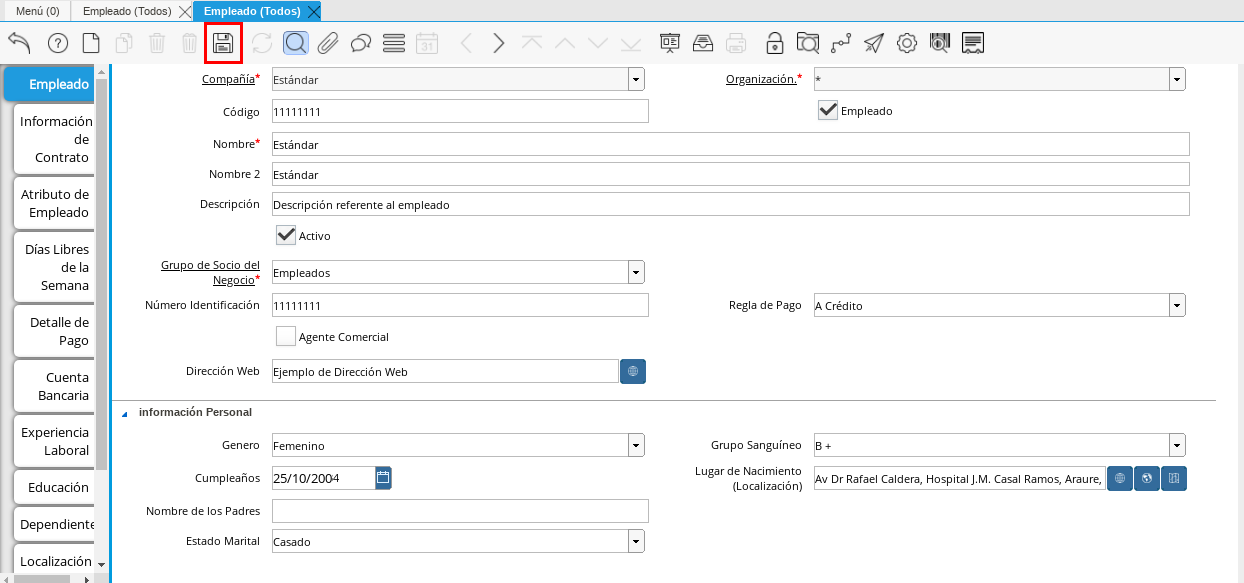Click the last toolbar icon showing a form with signature
The width and height of the screenshot is (1244, 583).
[x=973, y=43]
